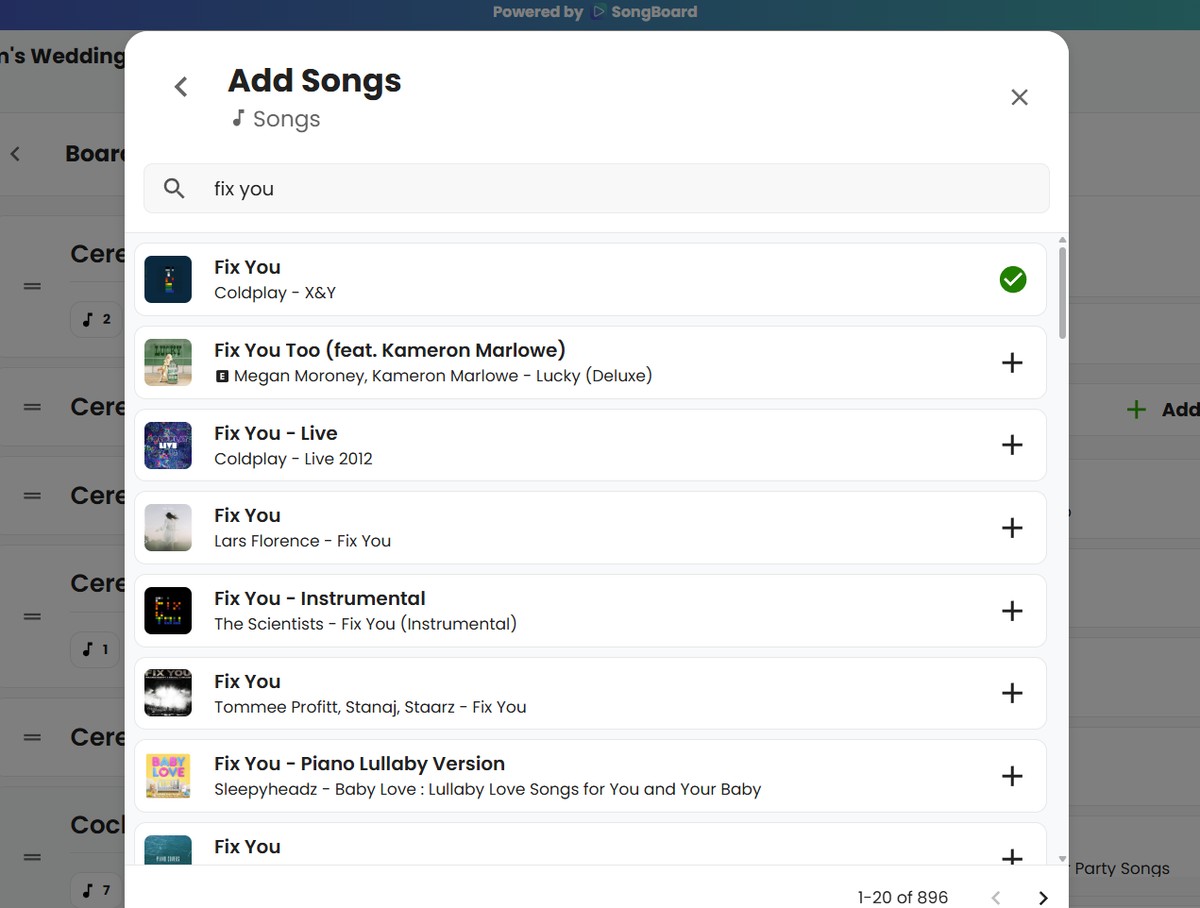Image resolution: width=1200 pixels, height=908 pixels.
Task: Open Lars Florence Fix You artwork
Action: click(168, 527)
